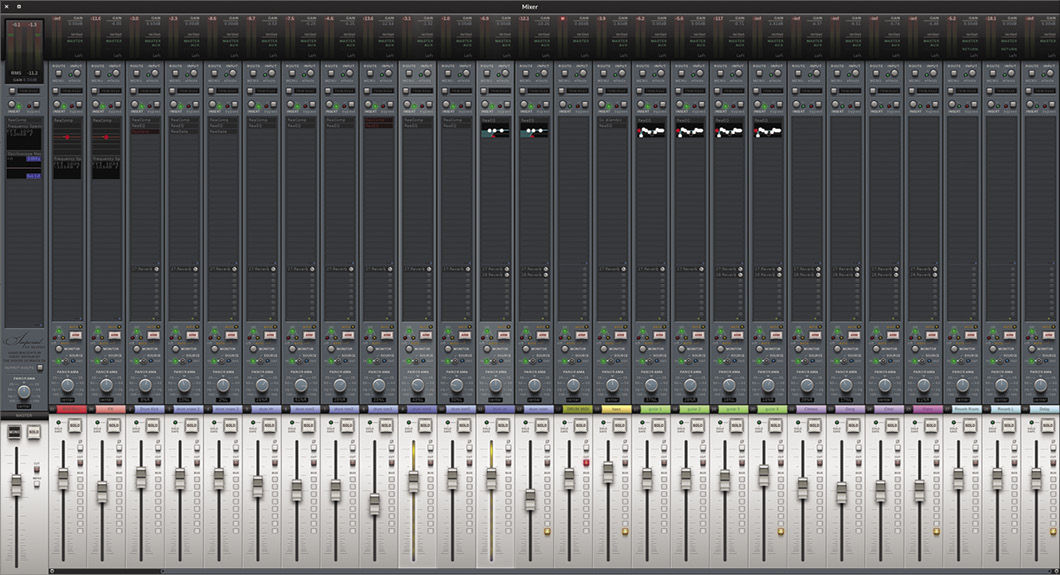This screenshot has height=575, width=1060.
Task: Click the INSERT knob on Reverb Room track
Action: click(952, 104)
